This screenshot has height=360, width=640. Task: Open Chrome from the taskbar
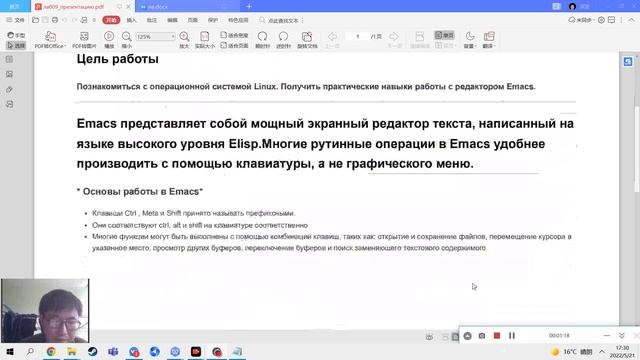[x=51, y=351]
